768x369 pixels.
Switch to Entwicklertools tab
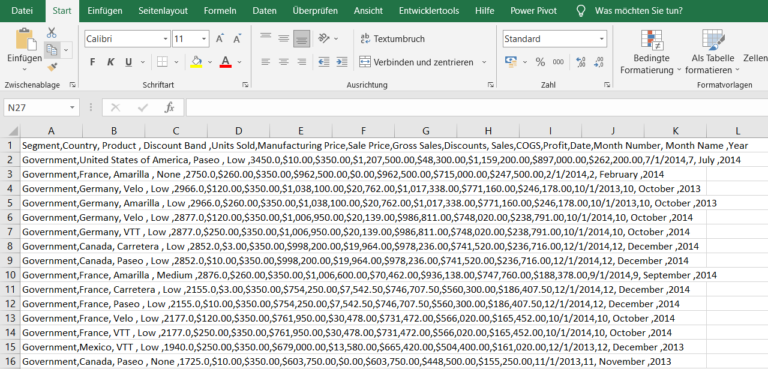(x=429, y=11)
